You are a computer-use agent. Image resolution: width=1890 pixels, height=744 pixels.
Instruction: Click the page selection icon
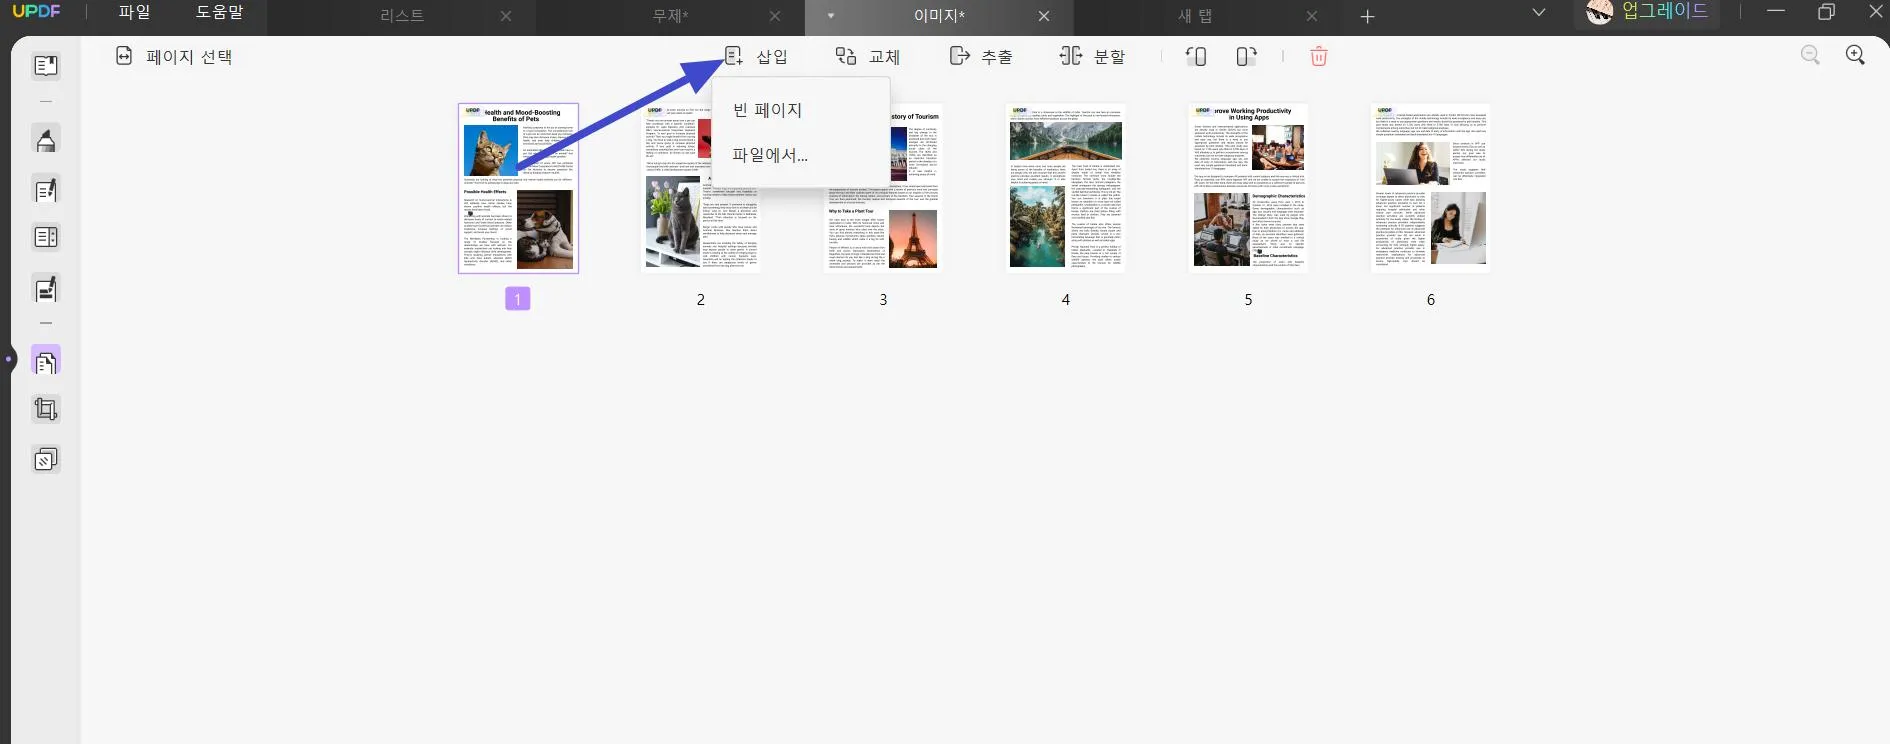point(124,56)
